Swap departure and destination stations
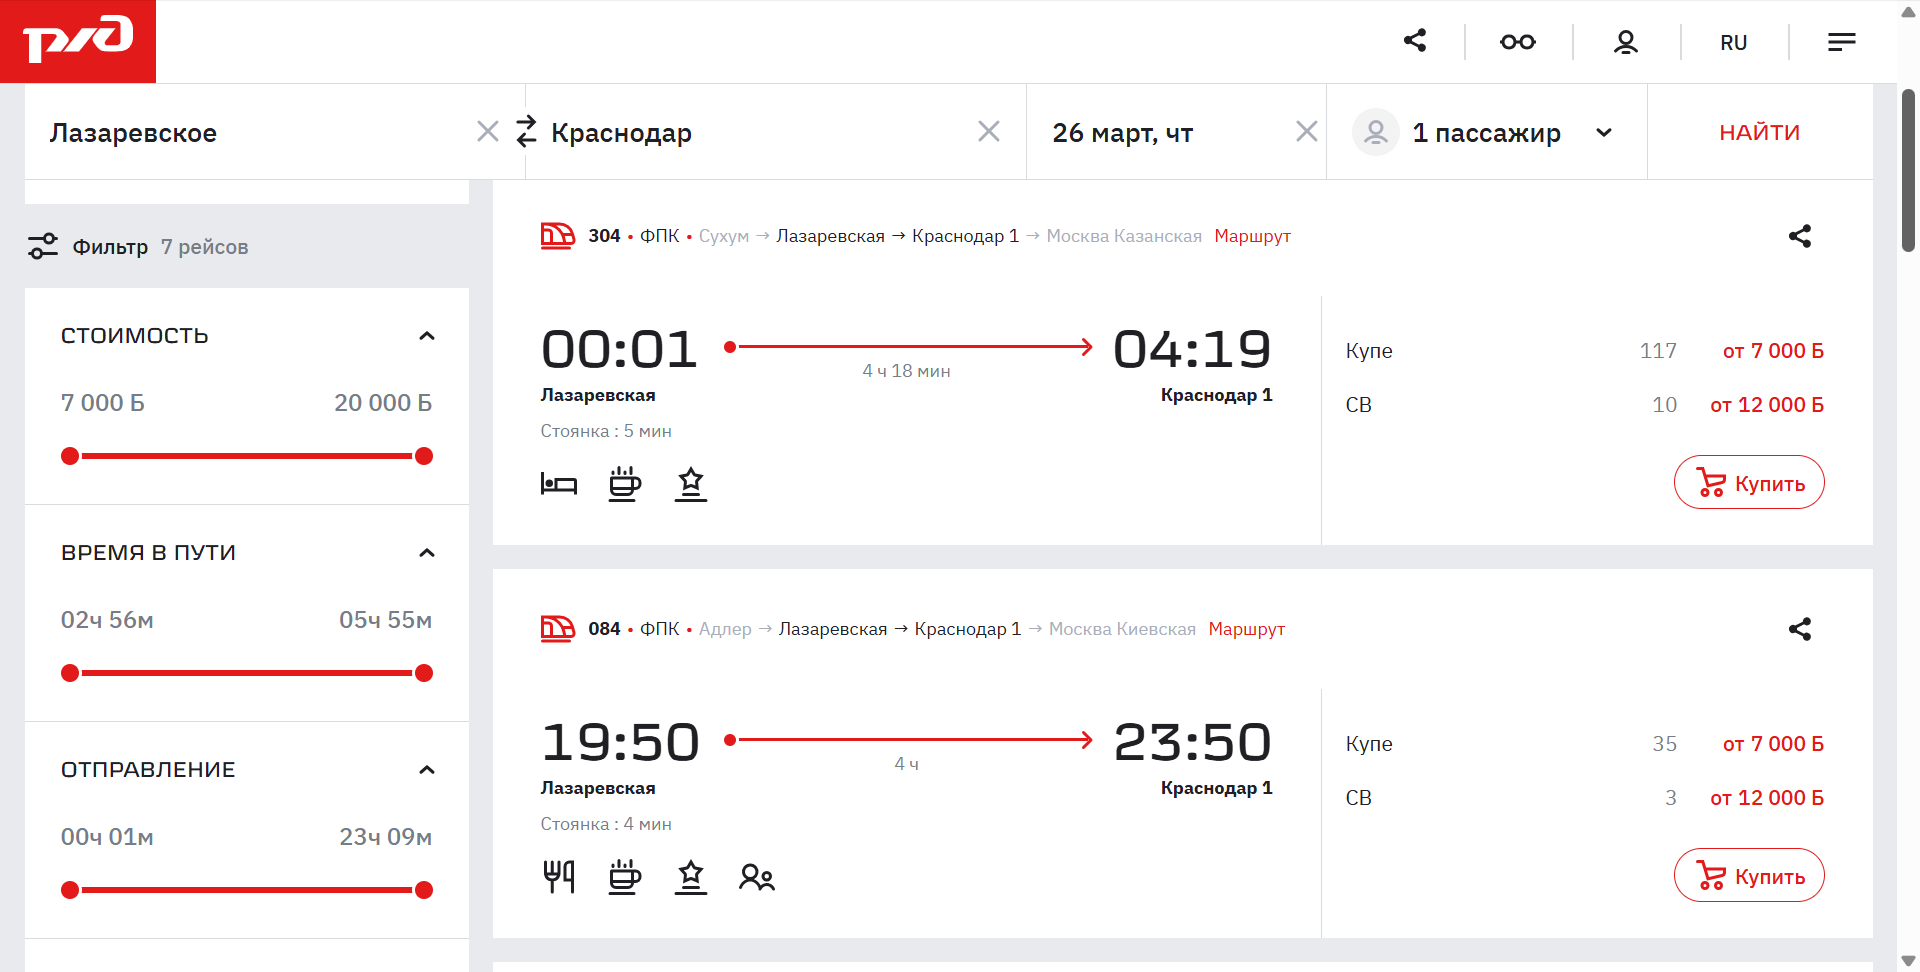1920x972 pixels. coord(526,132)
